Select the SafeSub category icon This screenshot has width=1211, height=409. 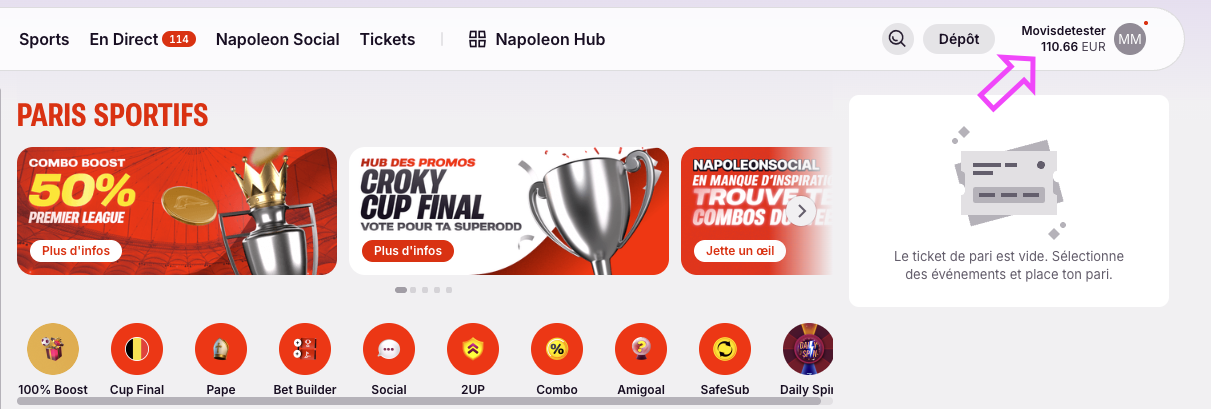pyautogui.click(x=725, y=349)
